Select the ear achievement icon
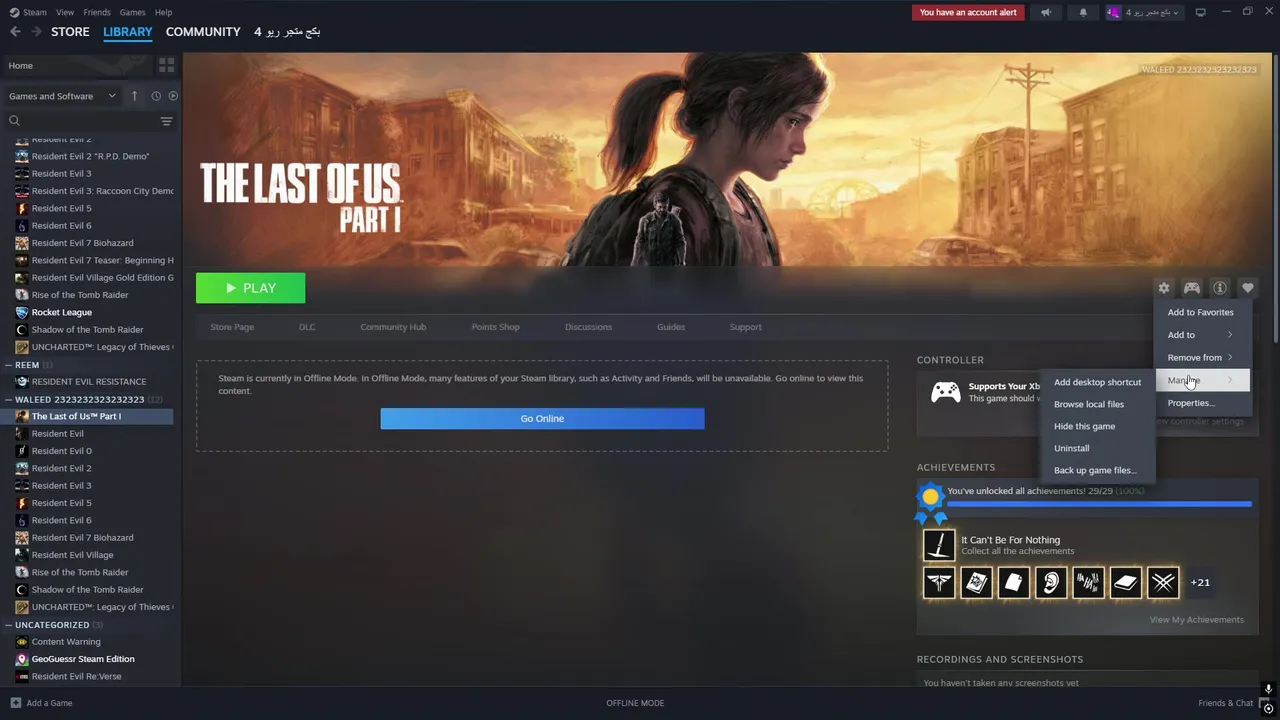The image size is (1280, 720). tap(1051, 582)
